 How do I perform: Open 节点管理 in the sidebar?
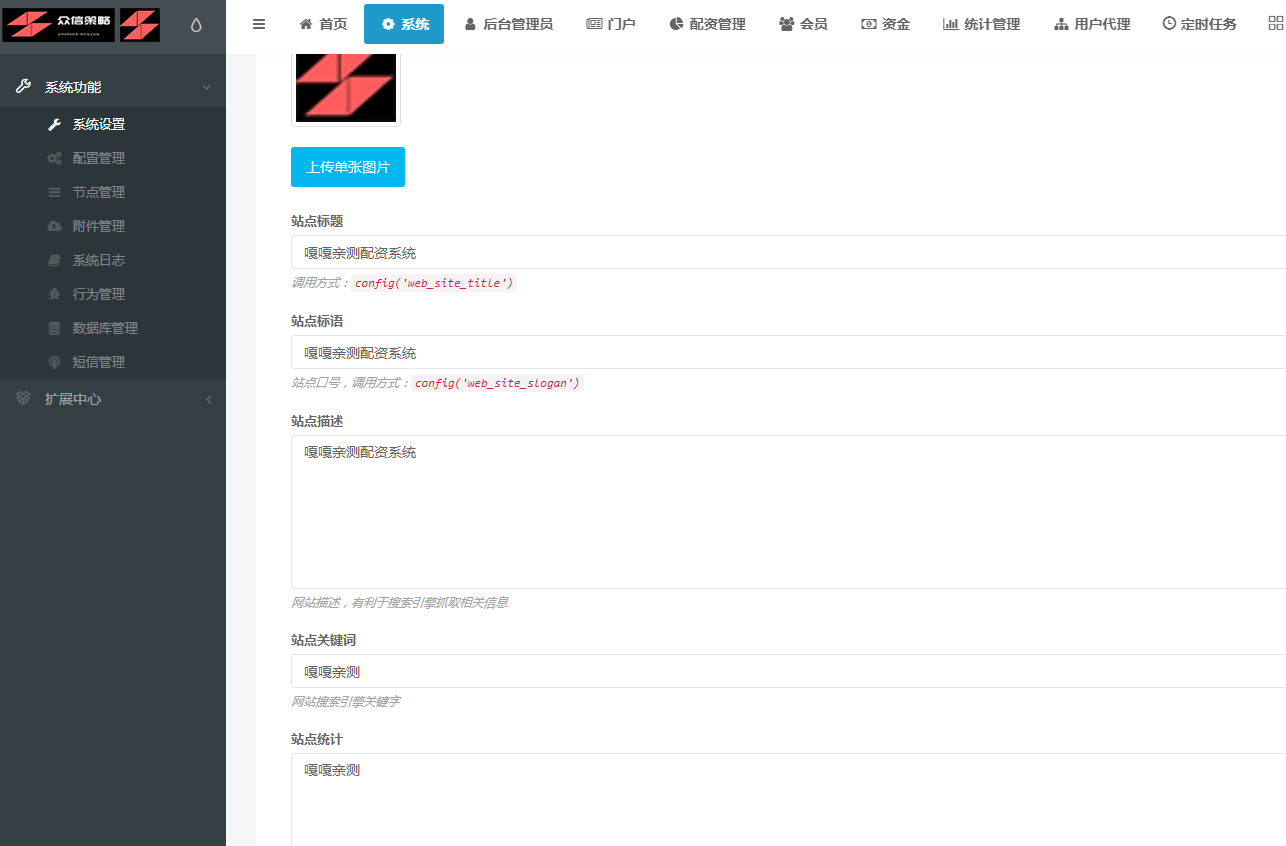[98, 192]
